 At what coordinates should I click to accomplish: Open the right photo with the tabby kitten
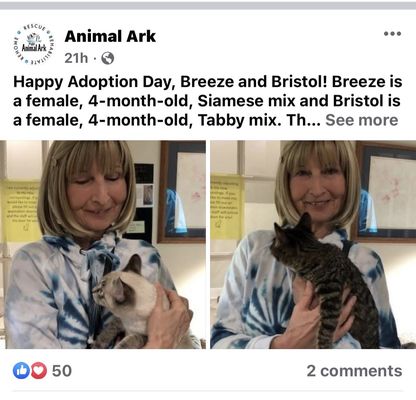point(313,245)
